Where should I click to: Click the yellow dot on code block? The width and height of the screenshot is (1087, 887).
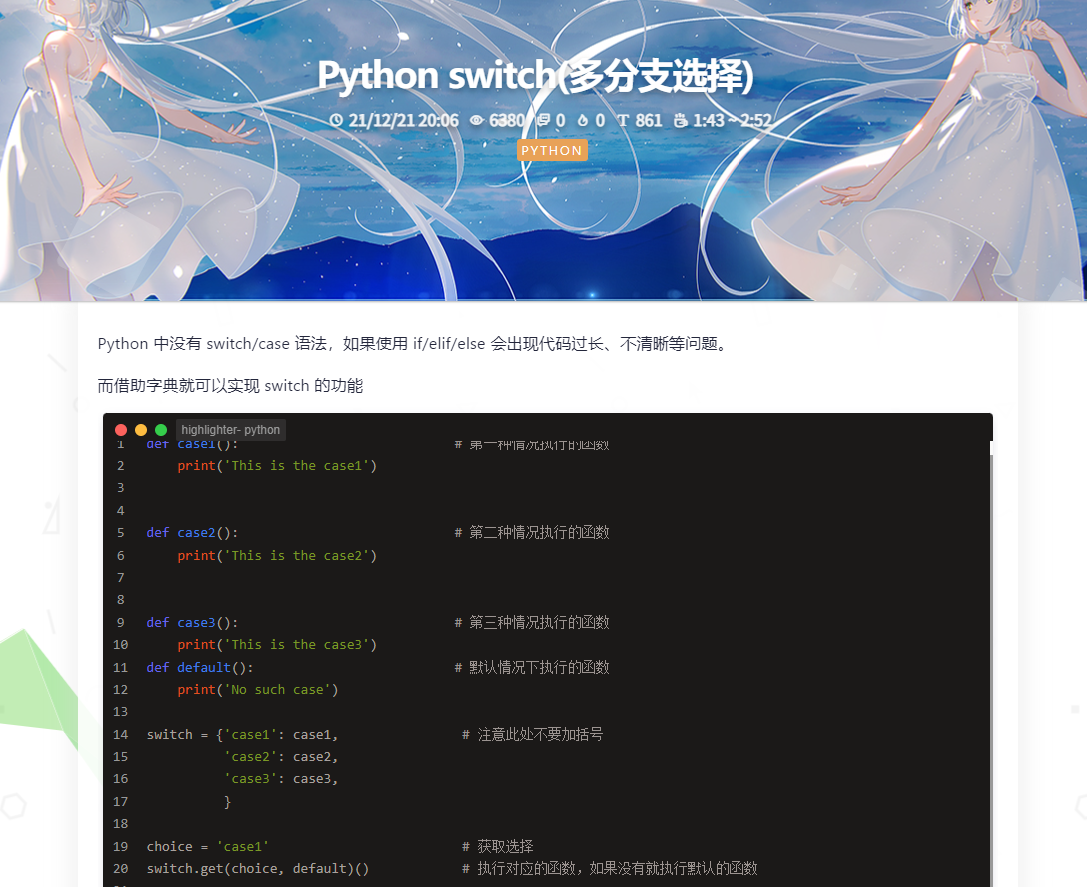point(141,430)
